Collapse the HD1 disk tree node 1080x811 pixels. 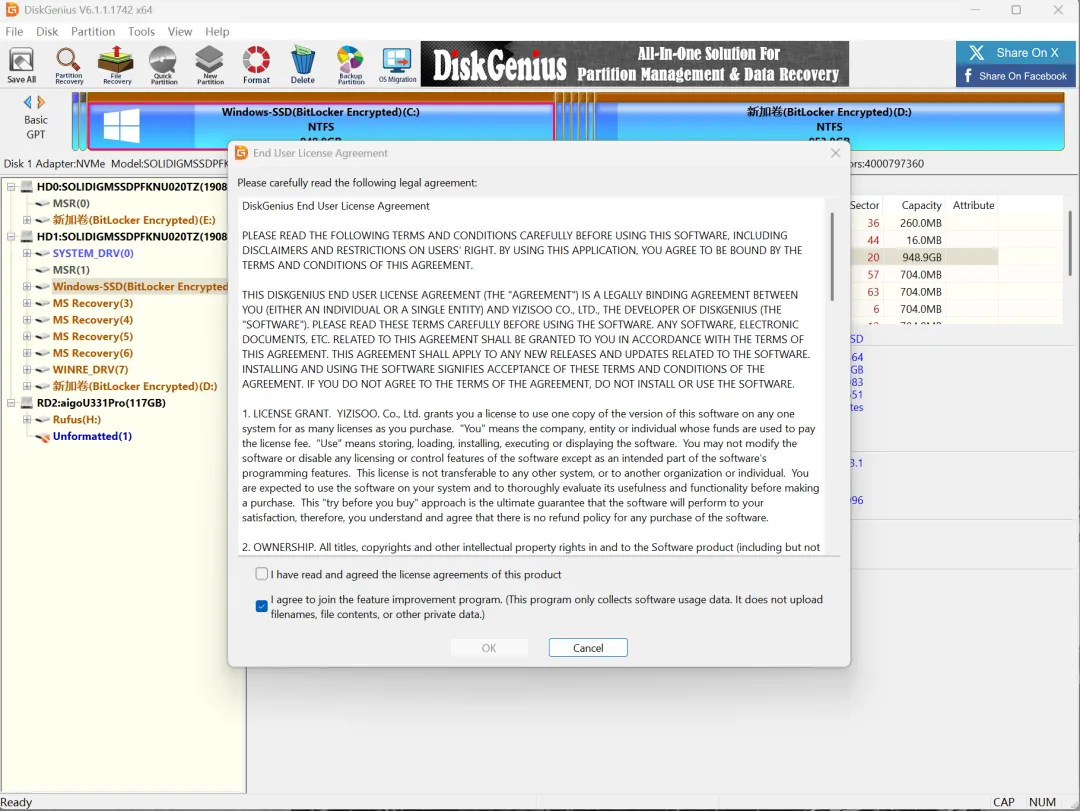11,236
